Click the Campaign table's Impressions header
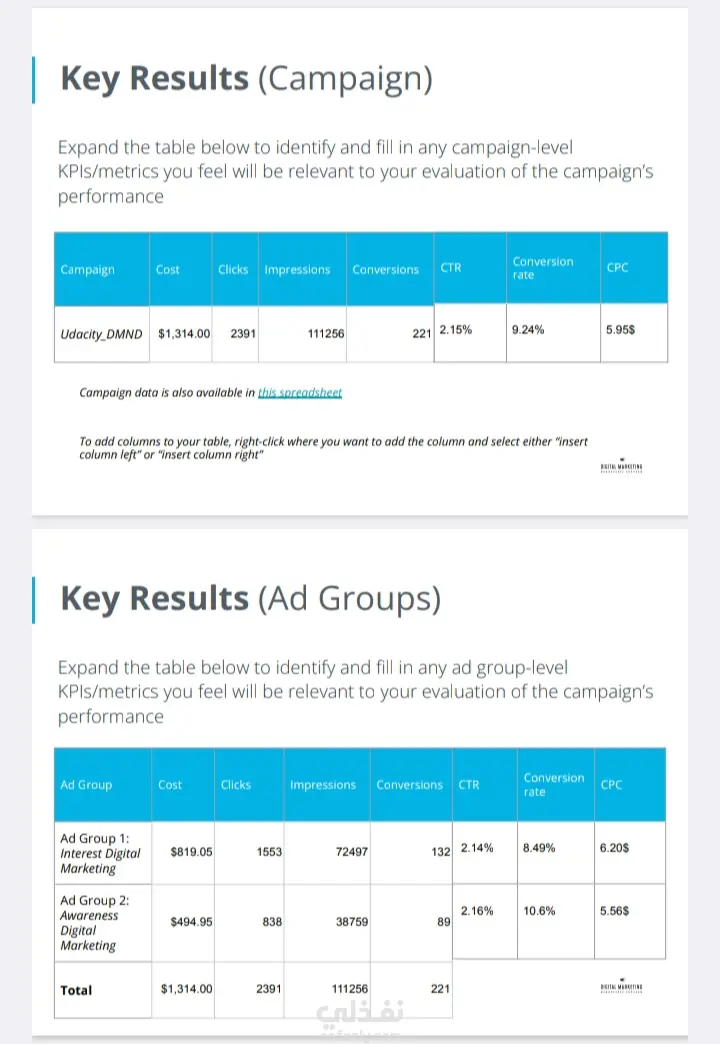This screenshot has height=1044, width=720. (x=297, y=270)
